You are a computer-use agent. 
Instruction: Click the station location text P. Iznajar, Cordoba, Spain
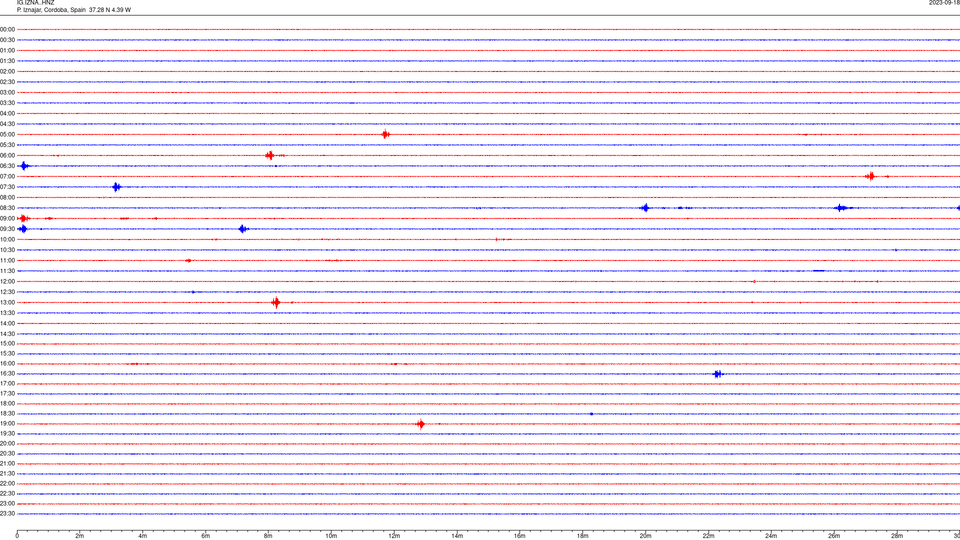[x=51, y=10]
